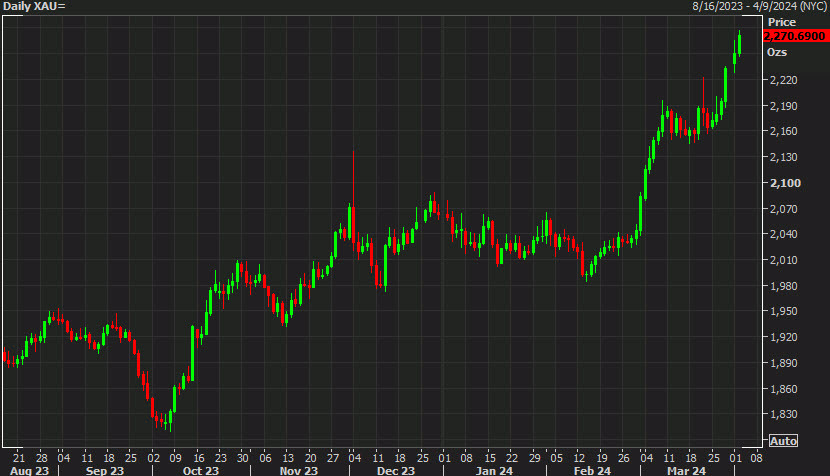
Task: Click the 2,160 price axis value
Action: pos(783,131)
